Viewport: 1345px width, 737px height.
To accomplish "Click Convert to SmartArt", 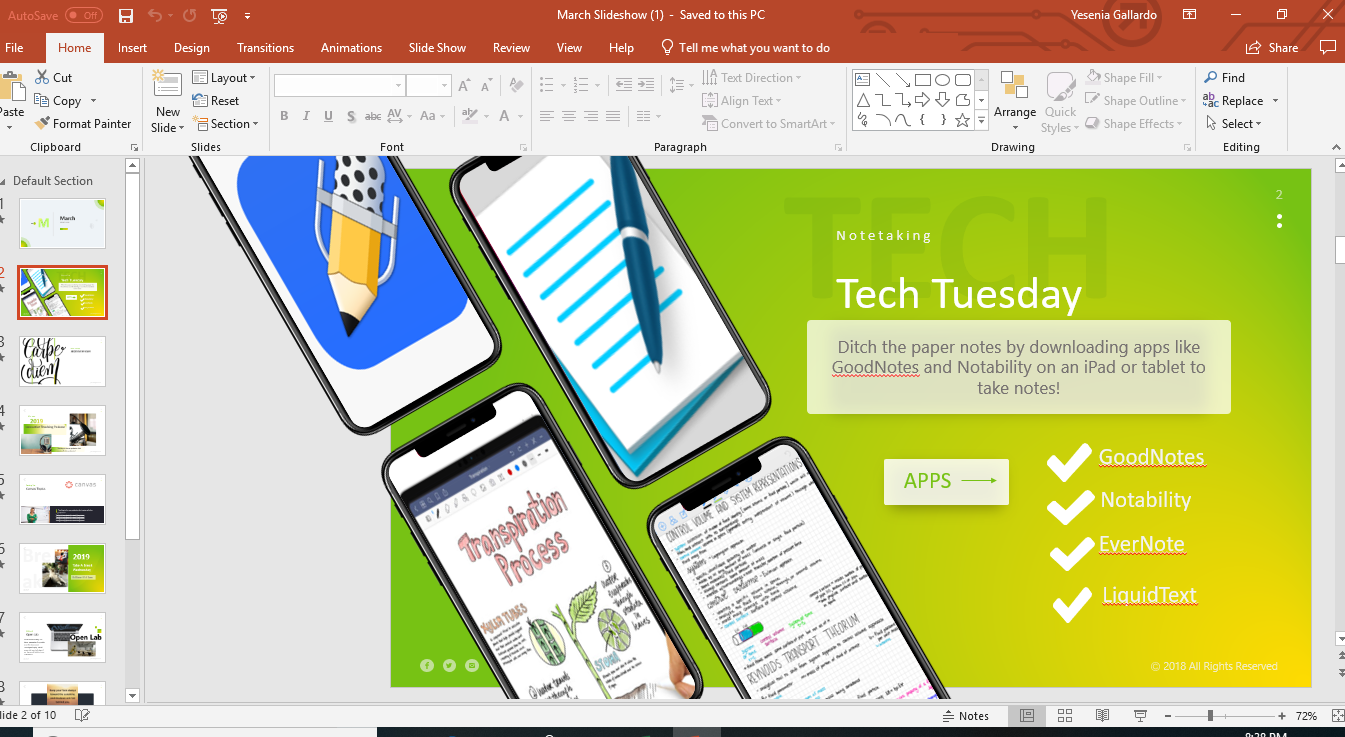I will click(769, 124).
